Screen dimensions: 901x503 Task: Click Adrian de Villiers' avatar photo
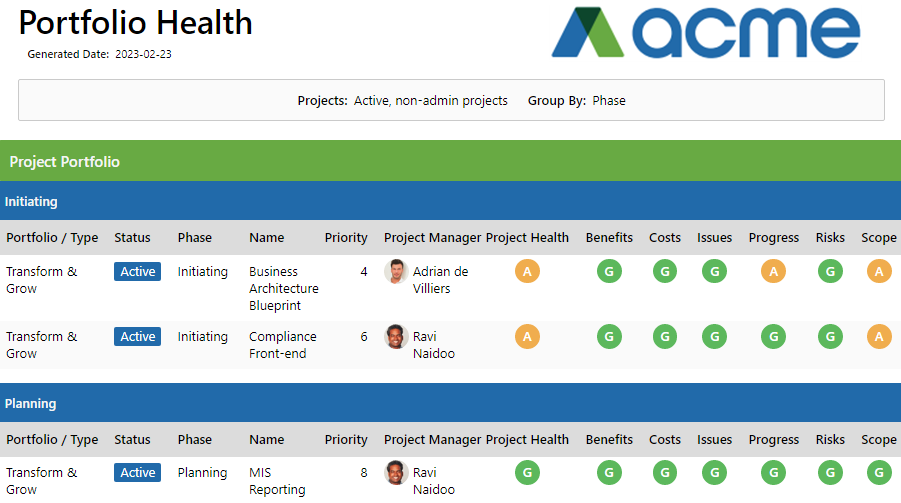tap(396, 272)
